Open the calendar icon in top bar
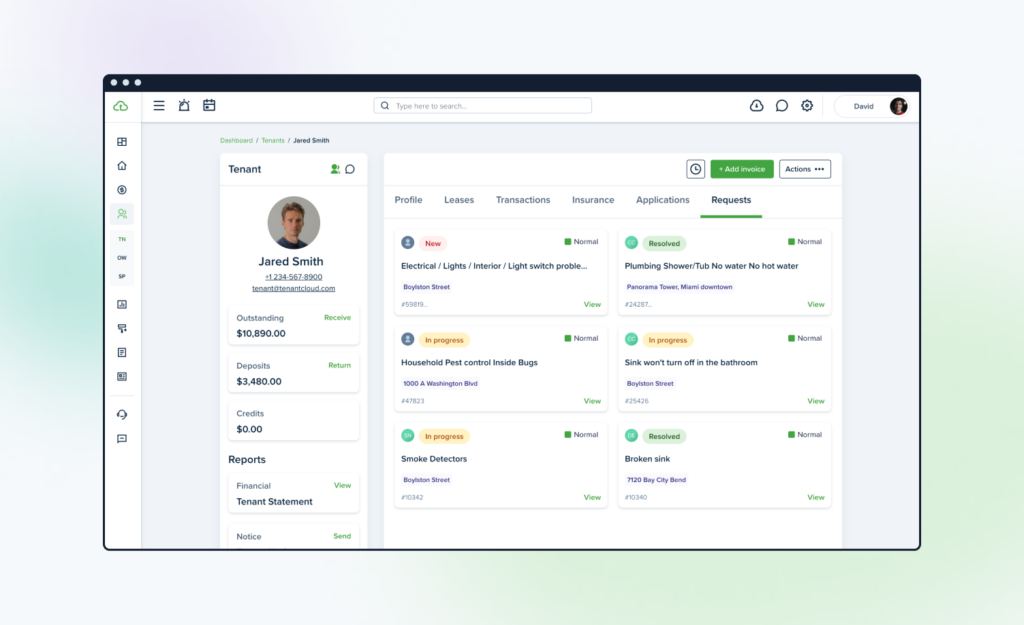Viewport: 1024px width, 625px height. point(209,105)
